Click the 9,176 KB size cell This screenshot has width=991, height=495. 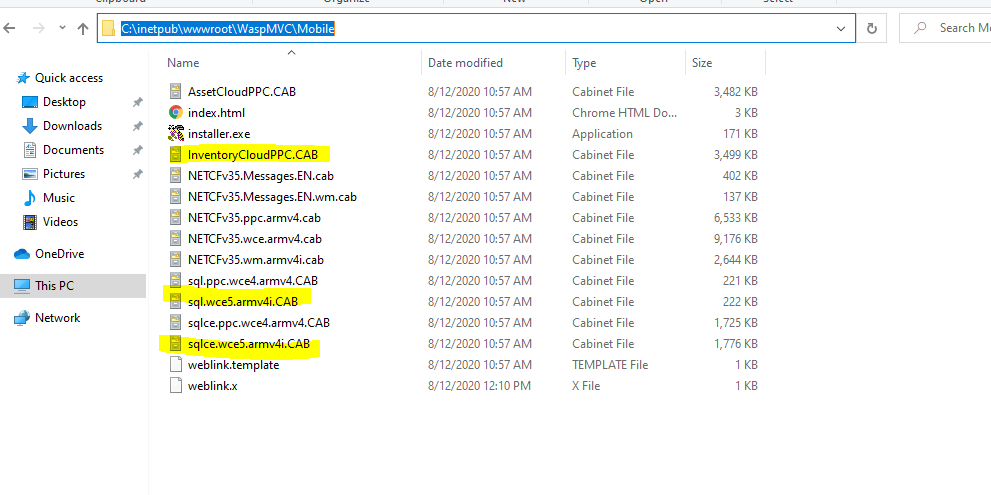[x=735, y=239]
